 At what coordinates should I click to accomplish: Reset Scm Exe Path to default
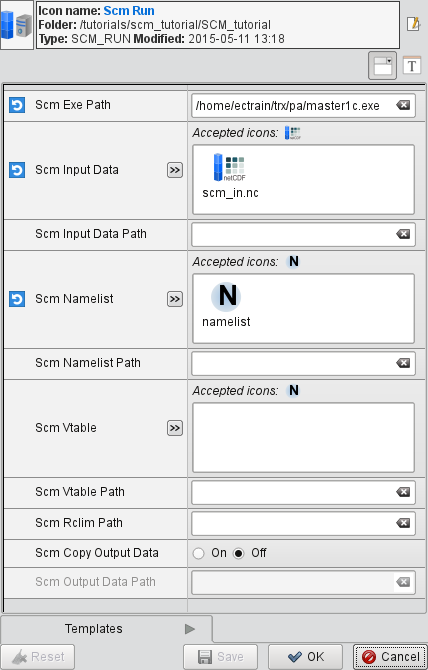coord(17,105)
